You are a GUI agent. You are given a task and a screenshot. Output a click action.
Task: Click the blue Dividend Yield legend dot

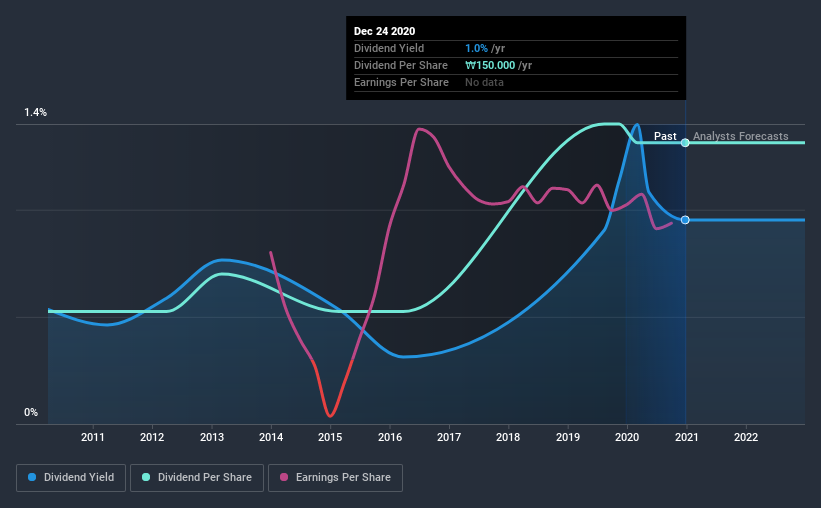coord(32,478)
